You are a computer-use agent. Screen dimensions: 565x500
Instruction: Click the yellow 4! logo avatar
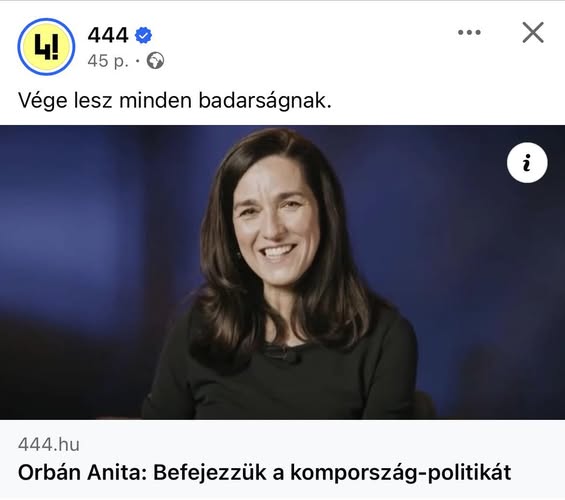46,47
